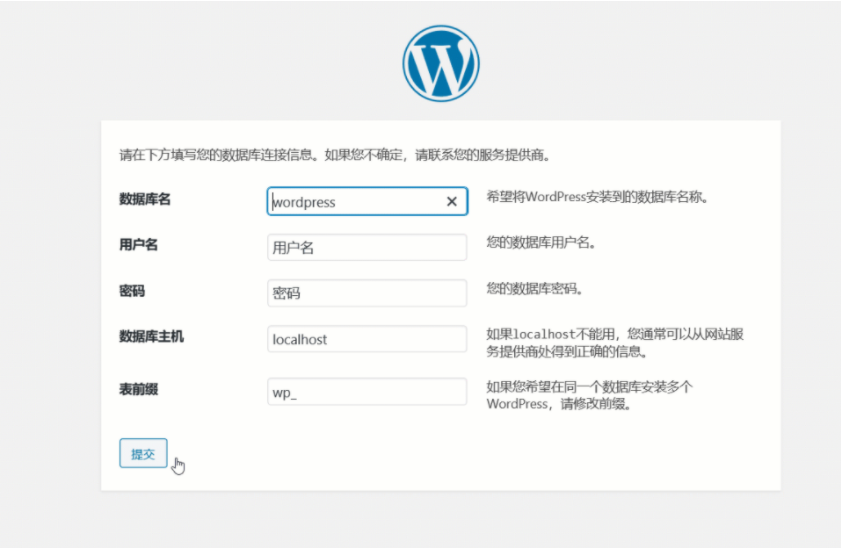Click the 请修改前缀 help text
The height and width of the screenshot is (548, 841).
[x=589, y=395]
